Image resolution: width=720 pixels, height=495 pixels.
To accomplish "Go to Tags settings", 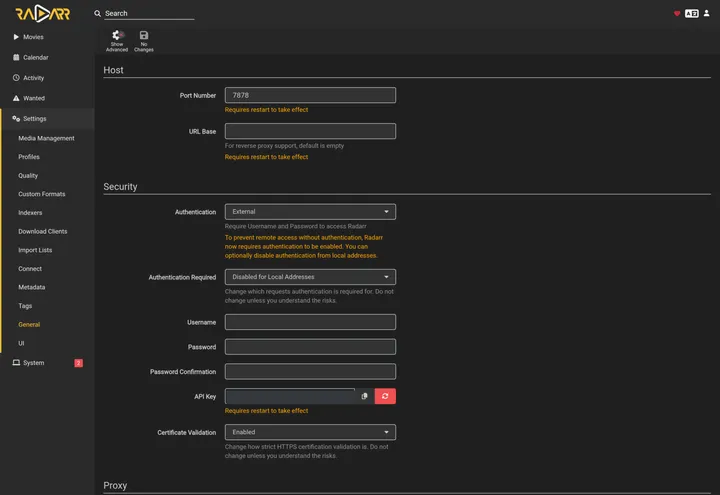I will (x=25, y=306).
